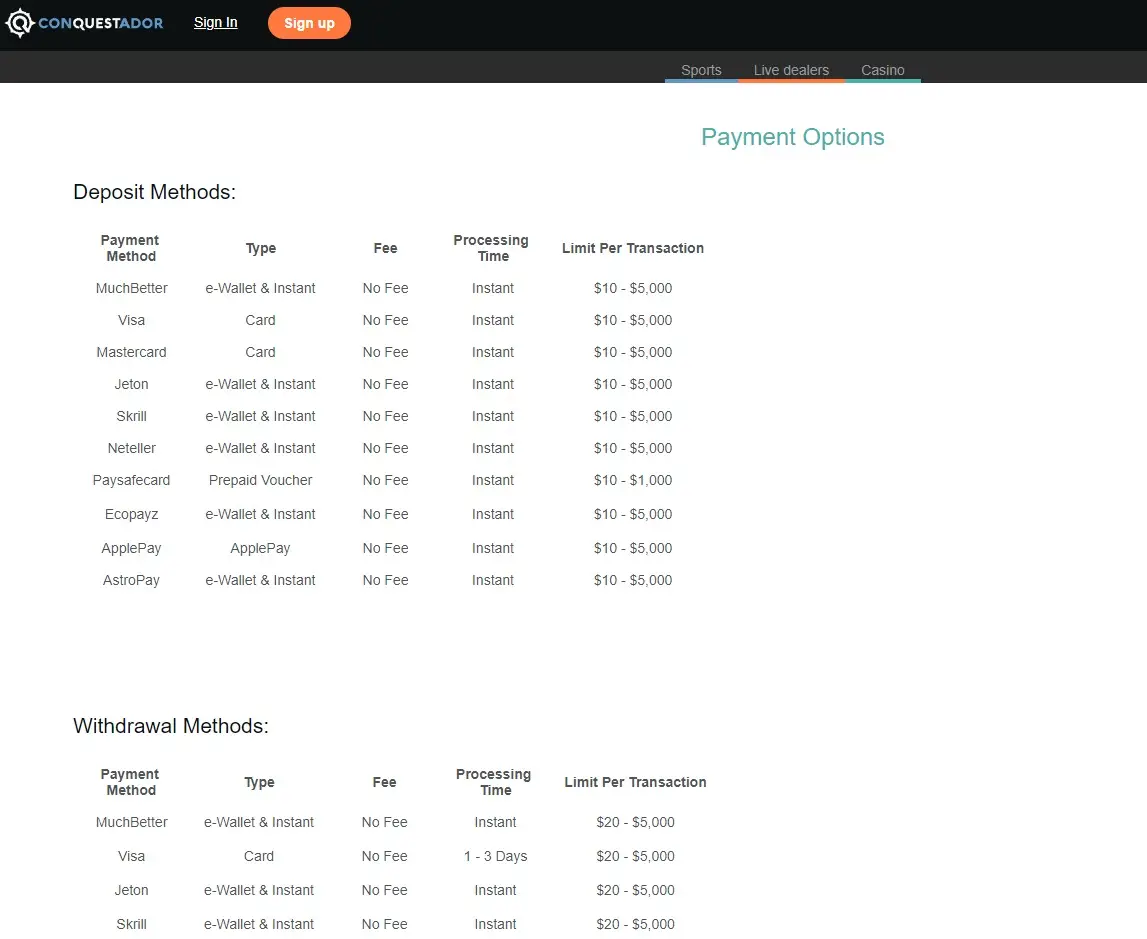Click Instant in the AstroPay deposit row
Screen dimensions: 1147x939
point(492,580)
